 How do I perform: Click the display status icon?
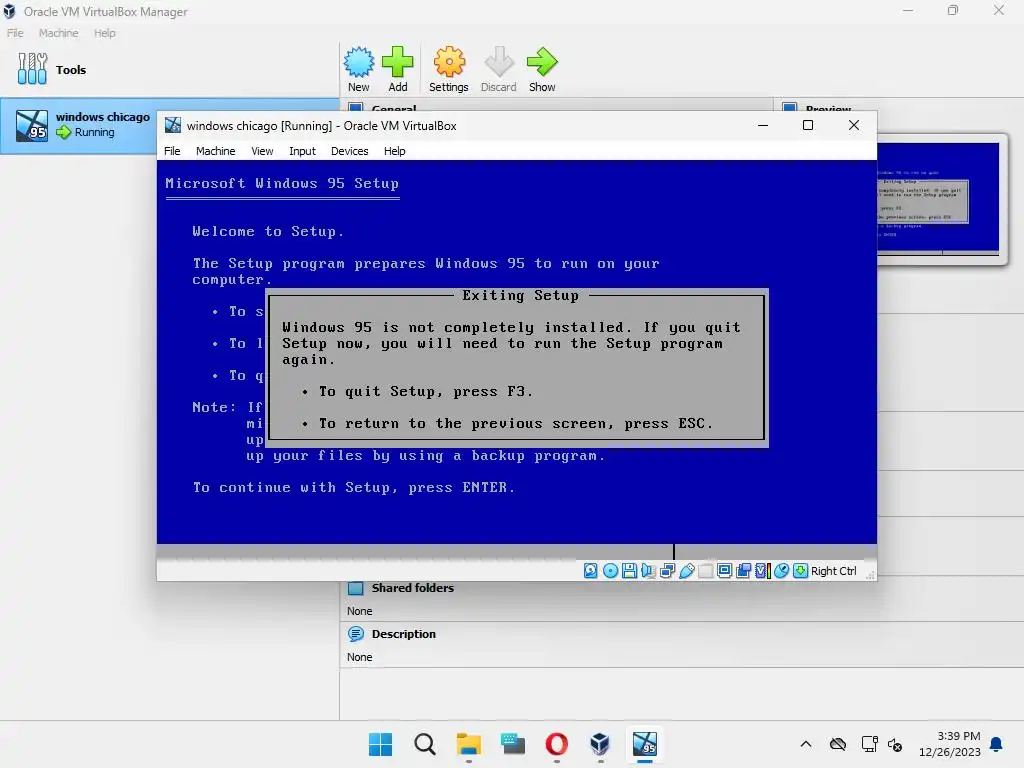tap(724, 571)
